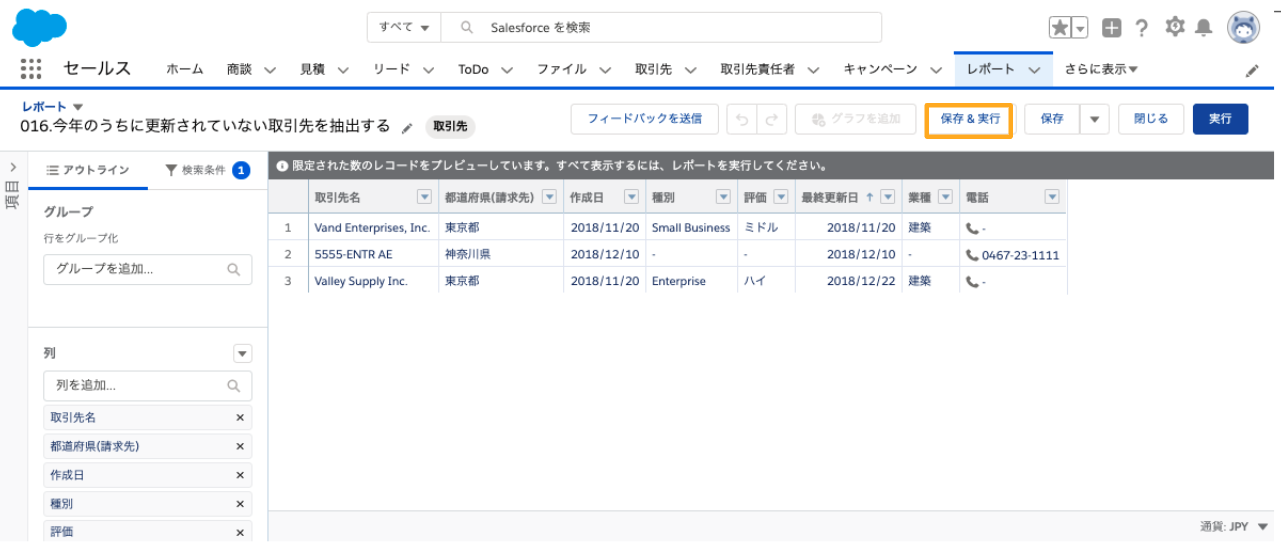Screen dimensions: 1281x547
Task: Open the レポート tab chevron menu
Action: [1034, 70]
